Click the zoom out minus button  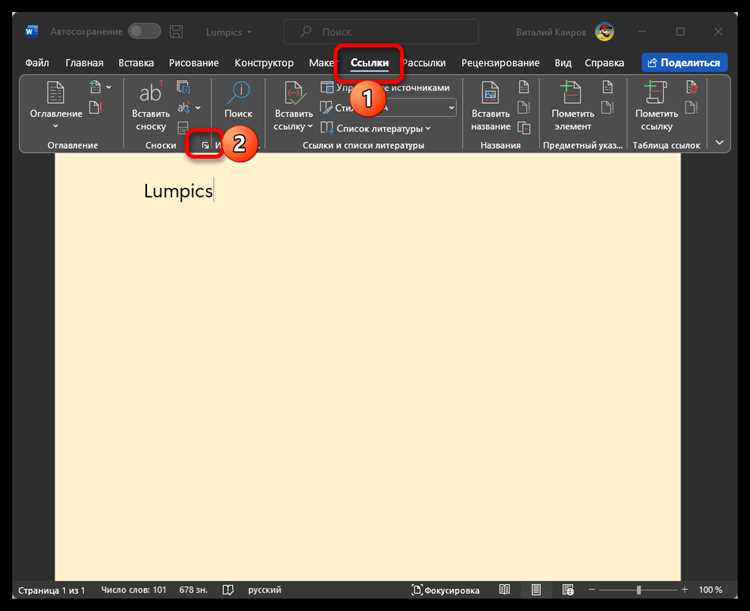click(x=591, y=589)
